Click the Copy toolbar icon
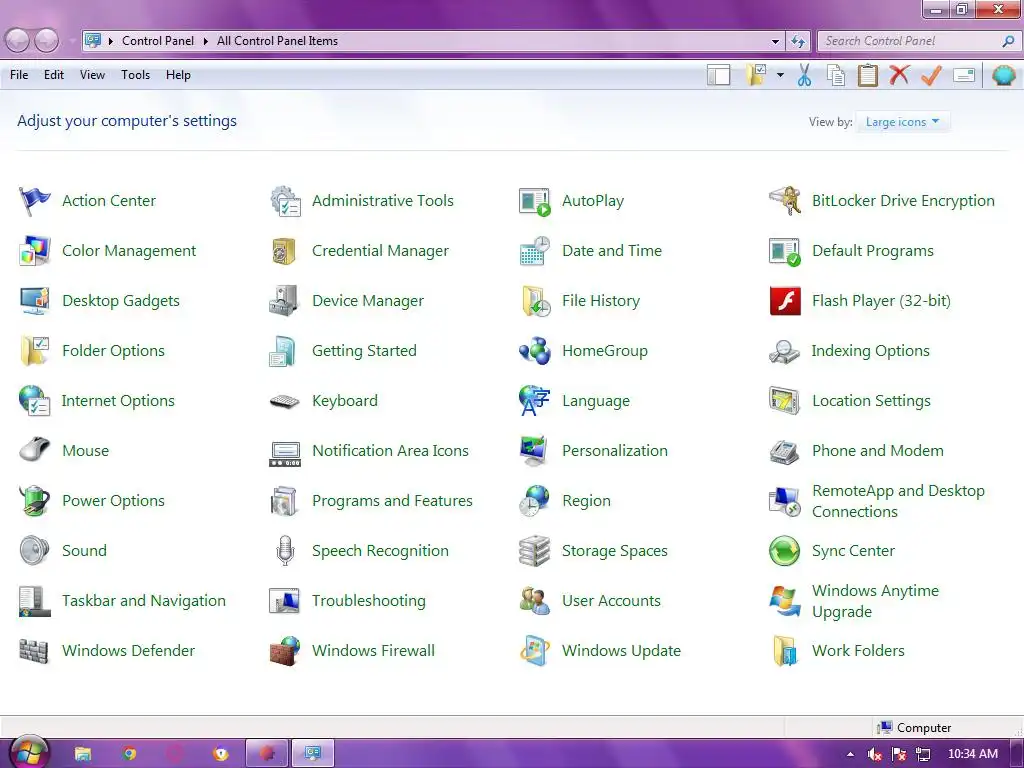The height and width of the screenshot is (768, 1024). 836,75
